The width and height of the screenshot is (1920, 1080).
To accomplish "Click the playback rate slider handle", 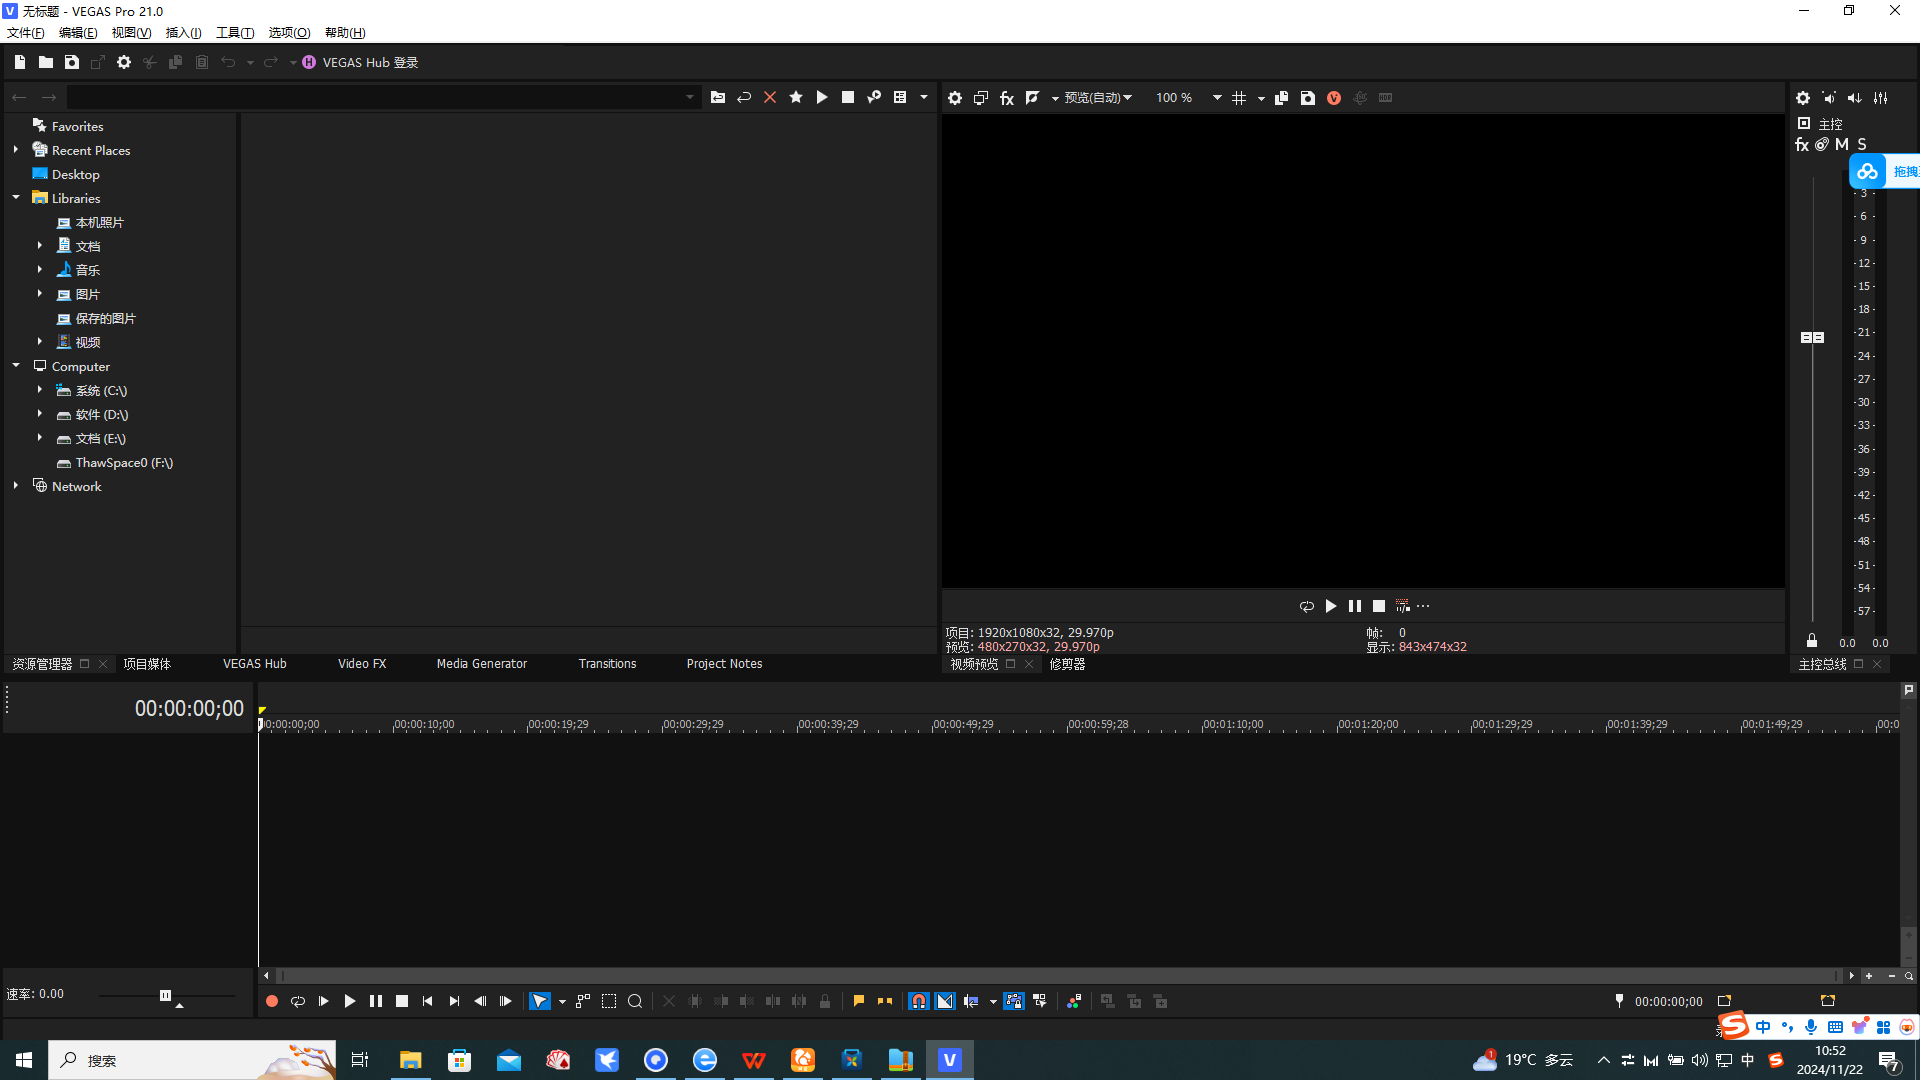I will 166,995.
